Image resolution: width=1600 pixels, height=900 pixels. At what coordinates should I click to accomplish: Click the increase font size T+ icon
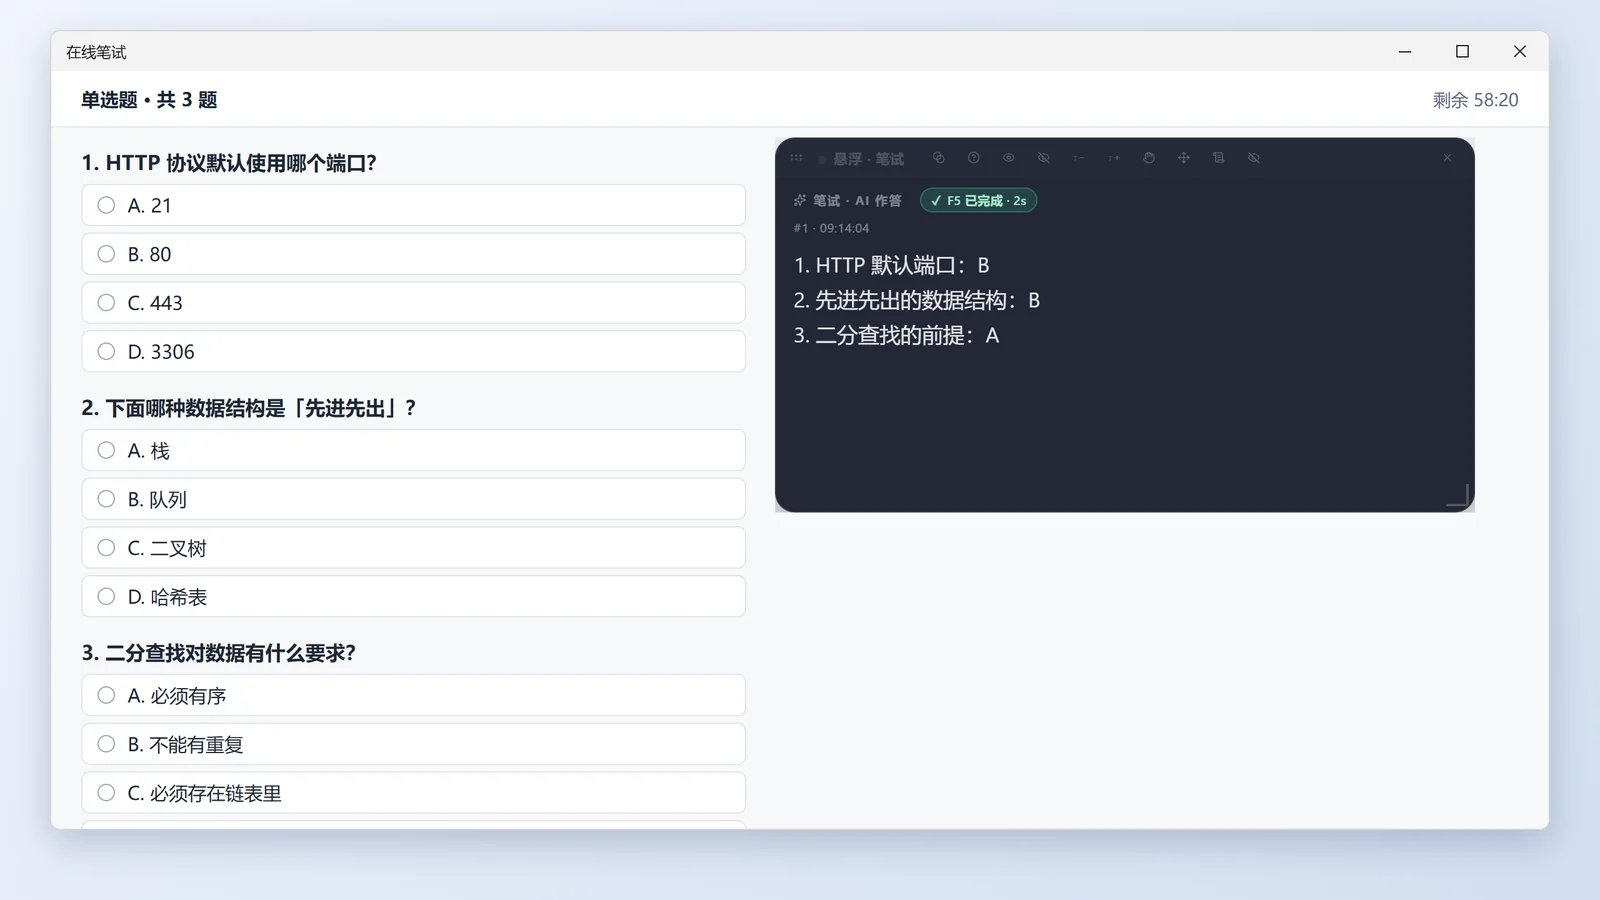[1113, 158]
